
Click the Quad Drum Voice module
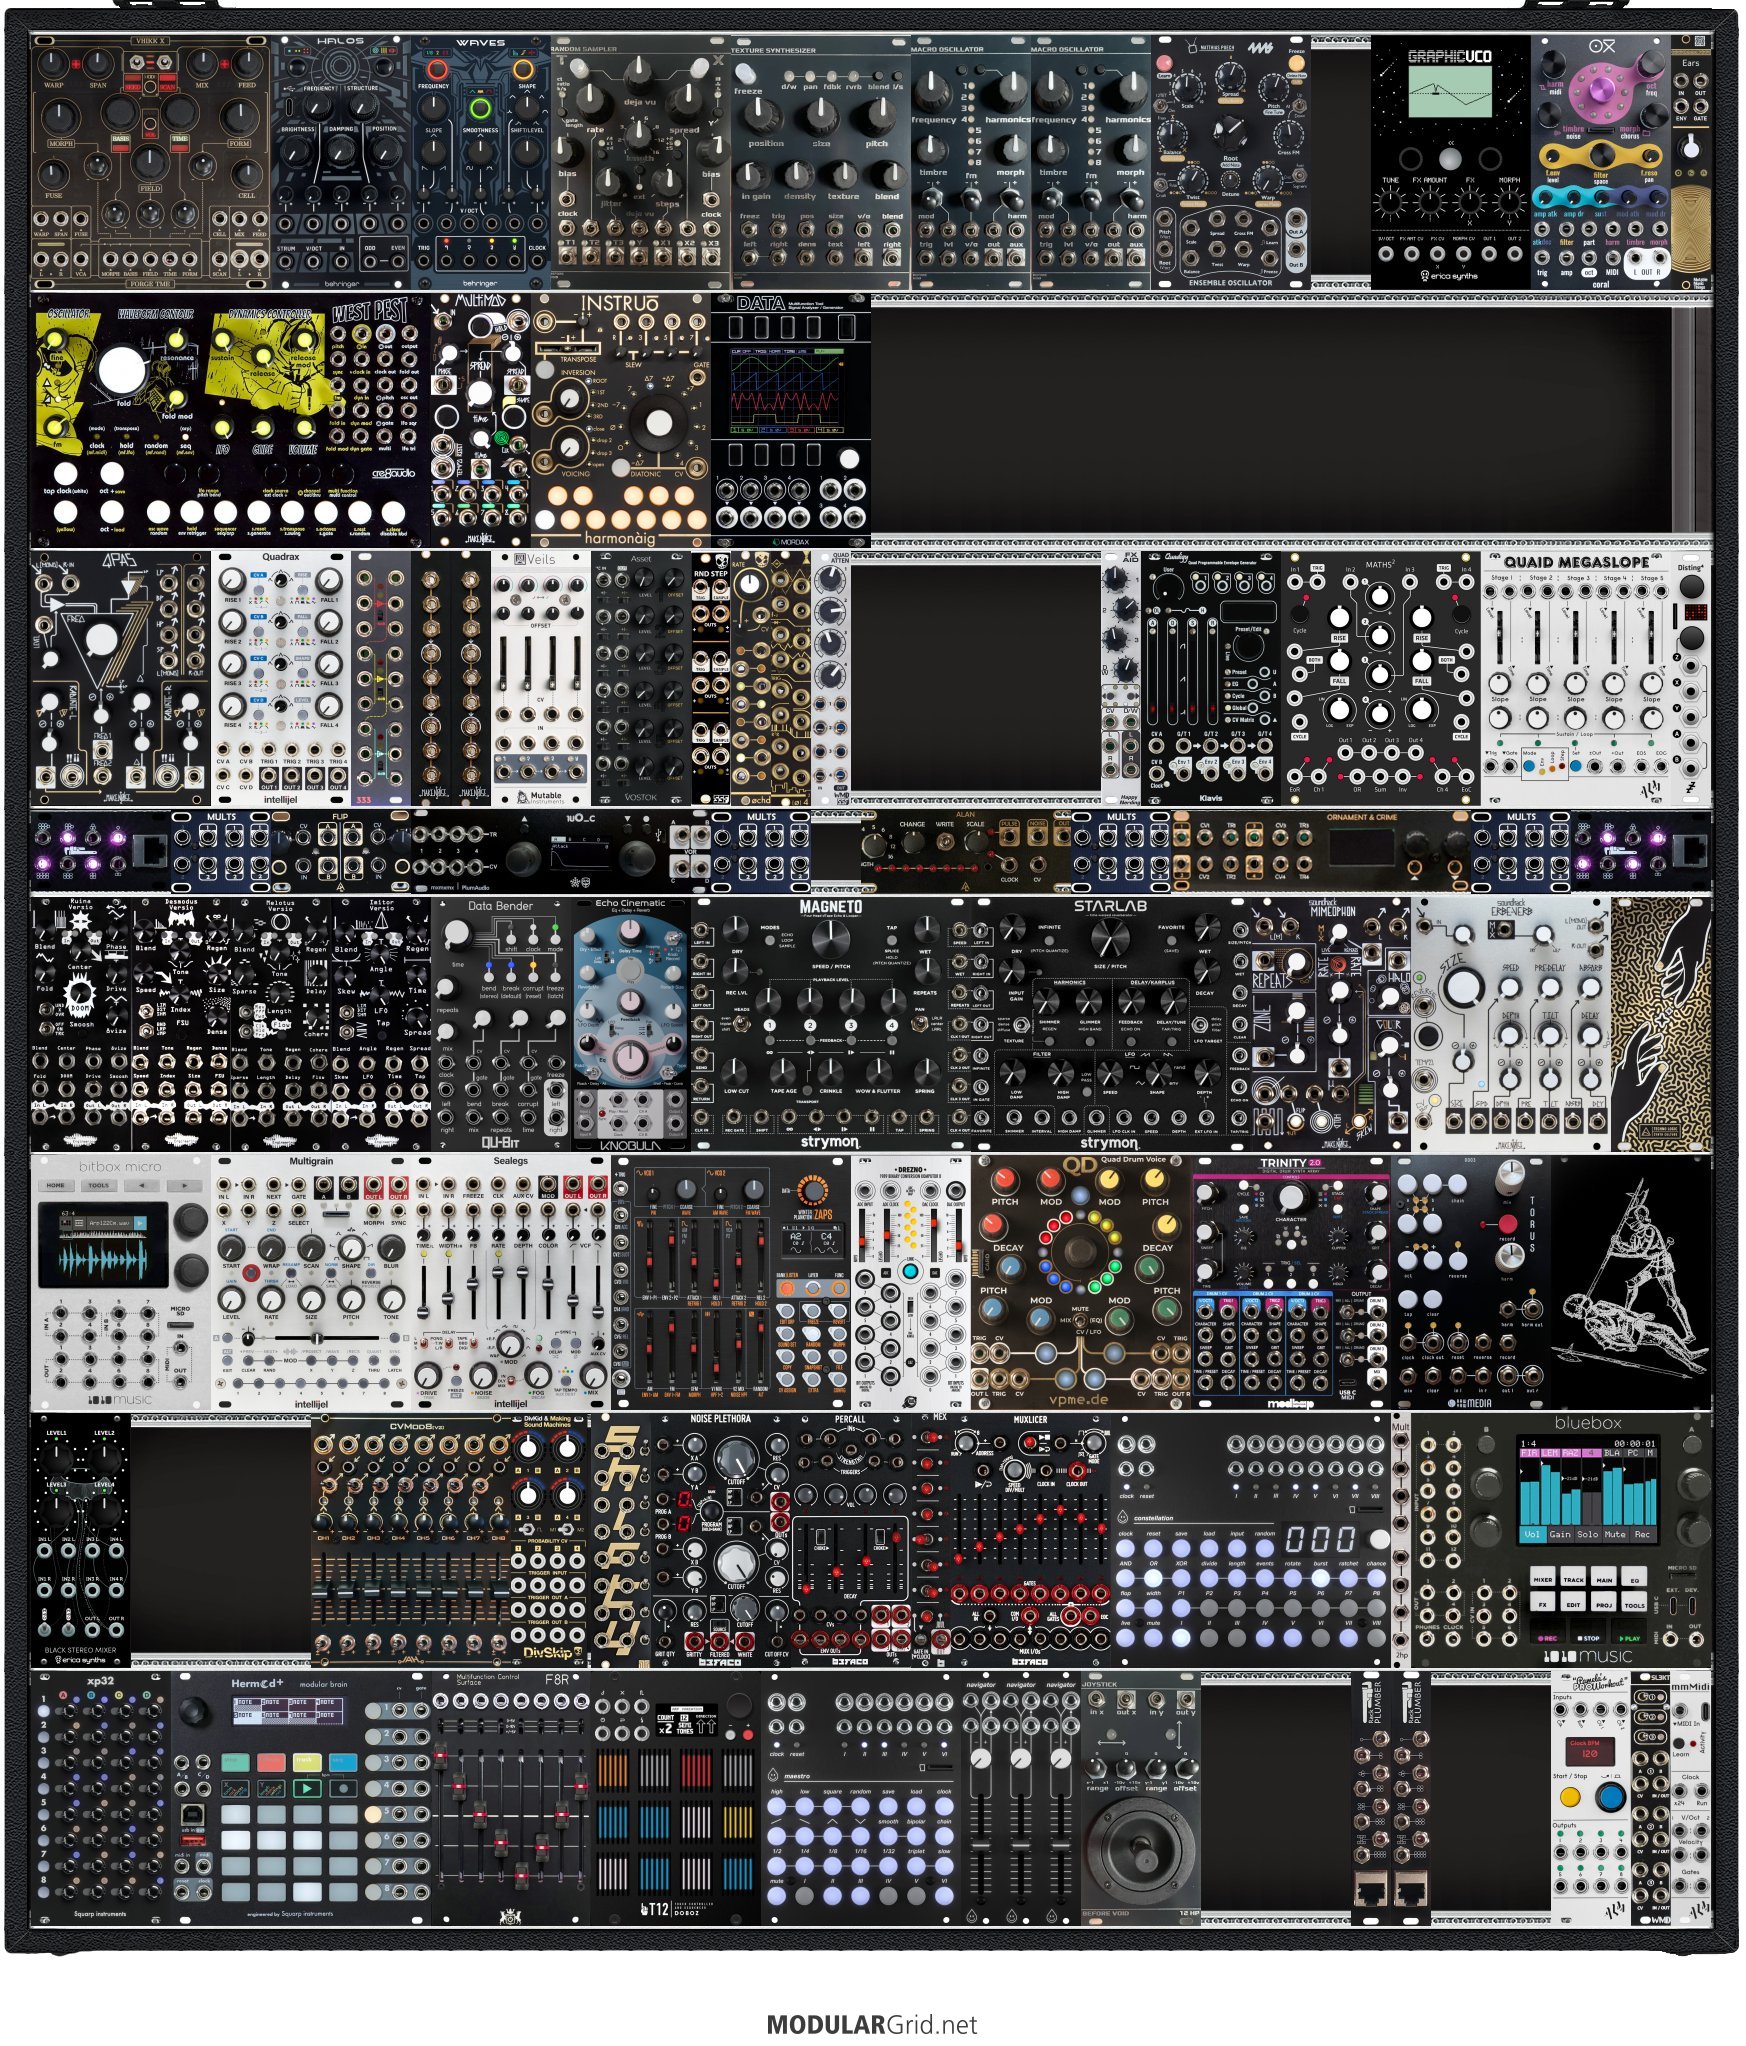[1080, 1283]
